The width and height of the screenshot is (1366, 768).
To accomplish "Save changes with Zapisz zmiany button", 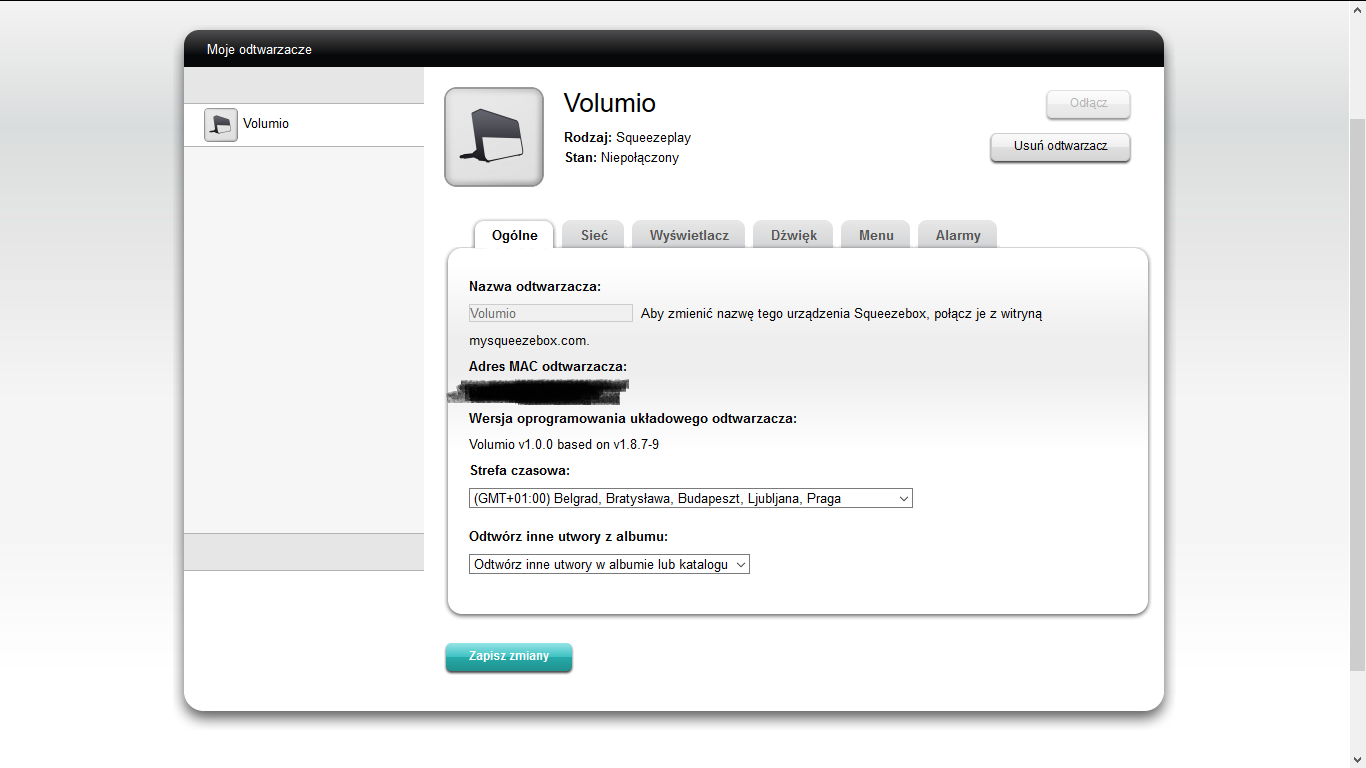I will coord(509,657).
